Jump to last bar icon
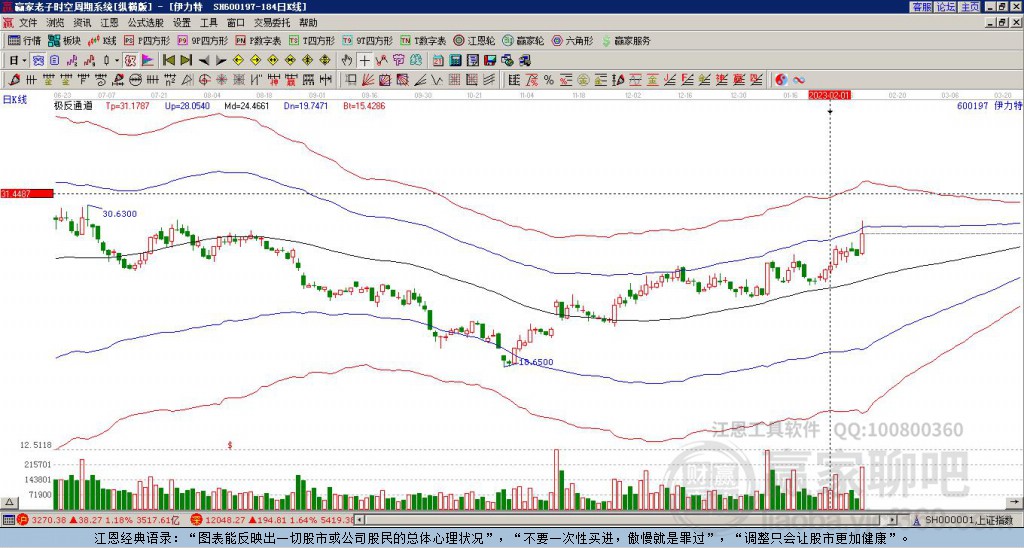Screen dimensions: 1024x548 186,61
